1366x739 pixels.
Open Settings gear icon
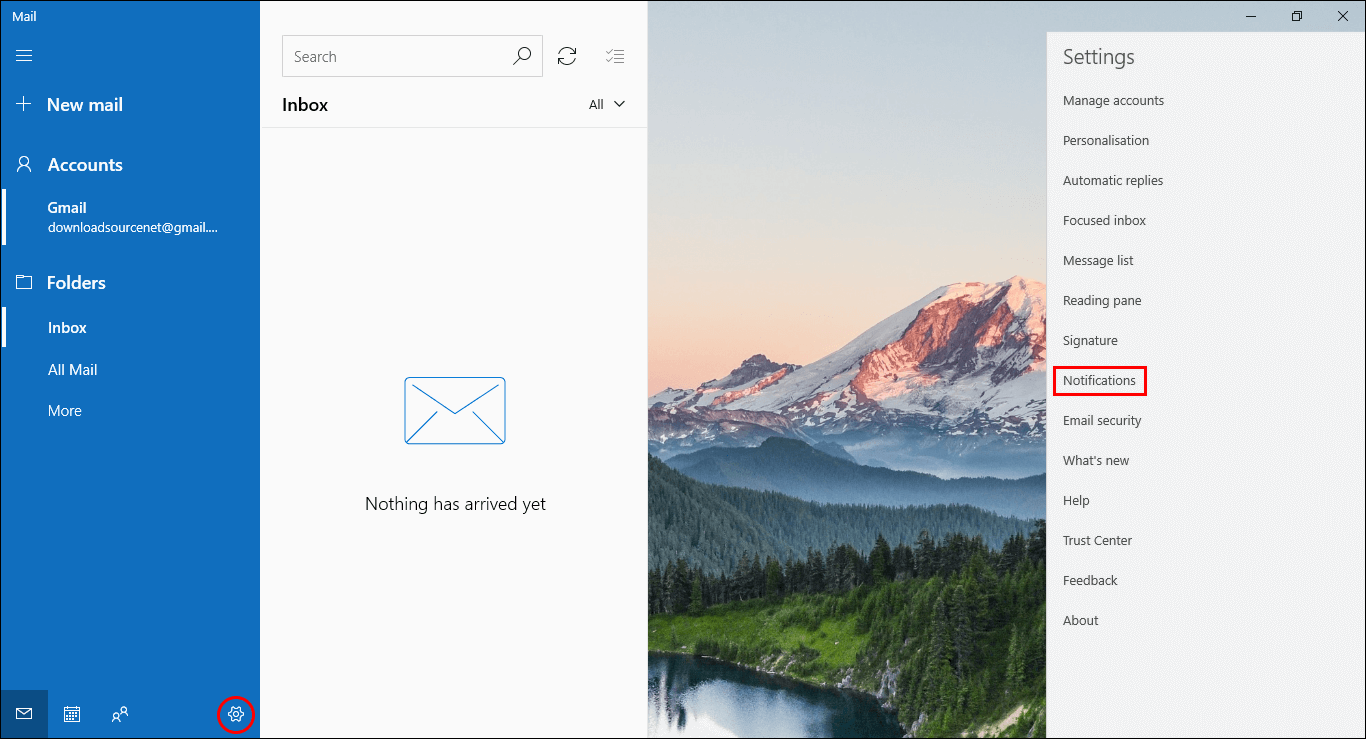click(236, 714)
